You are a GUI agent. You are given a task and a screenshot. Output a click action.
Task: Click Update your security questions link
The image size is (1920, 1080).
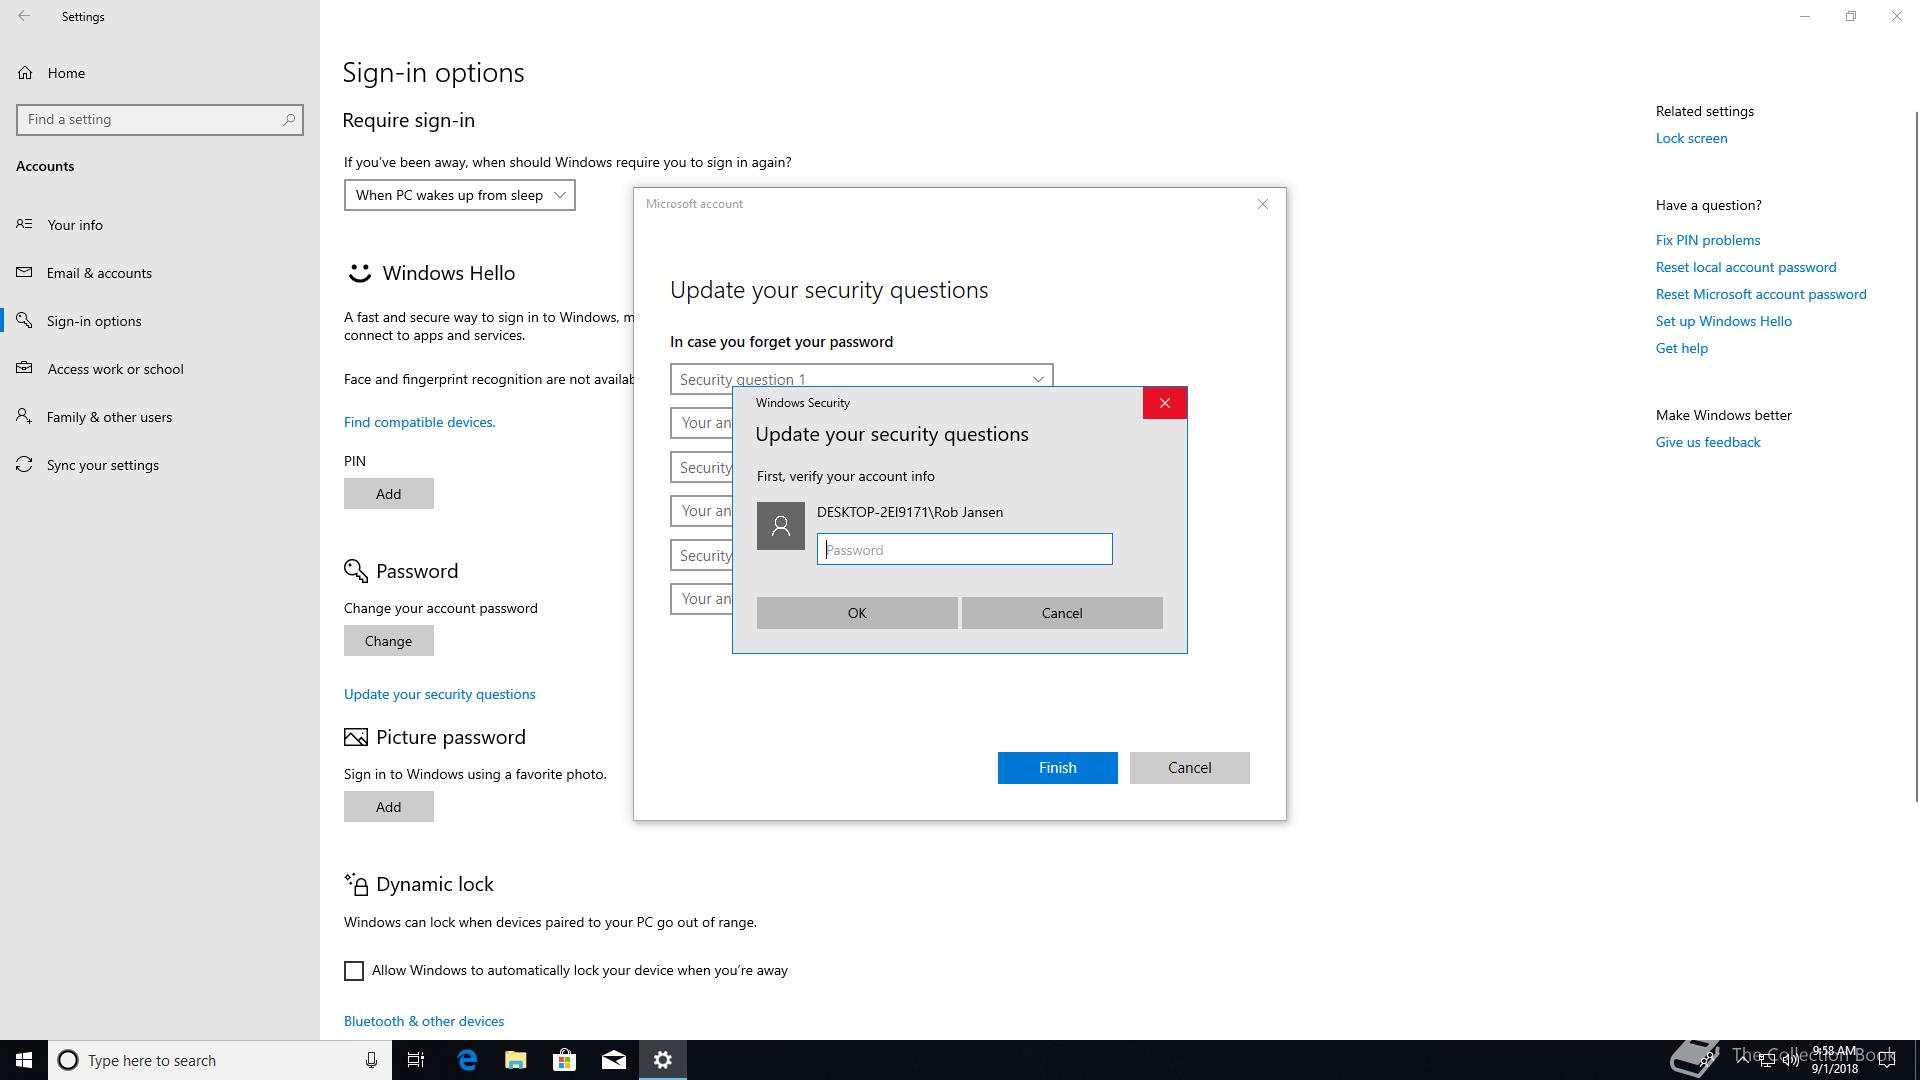coord(440,694)
